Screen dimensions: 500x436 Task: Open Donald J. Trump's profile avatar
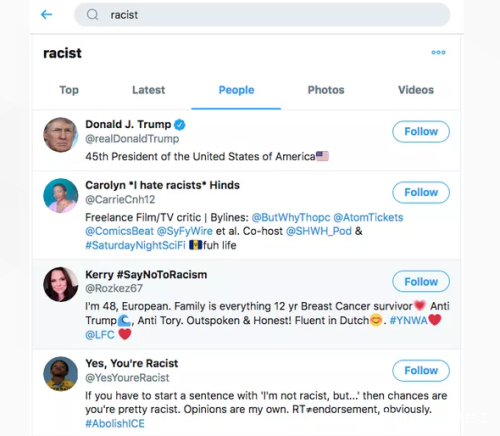pyautogui.click(x=61, y=135)
